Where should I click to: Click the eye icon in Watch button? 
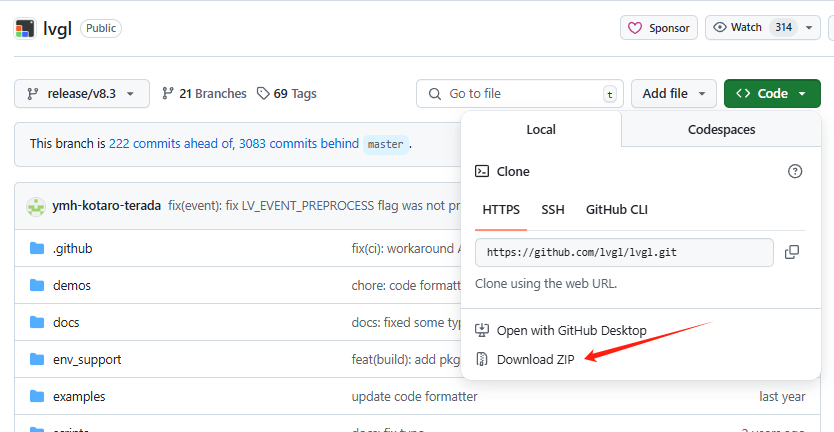[x=720, y=28]
